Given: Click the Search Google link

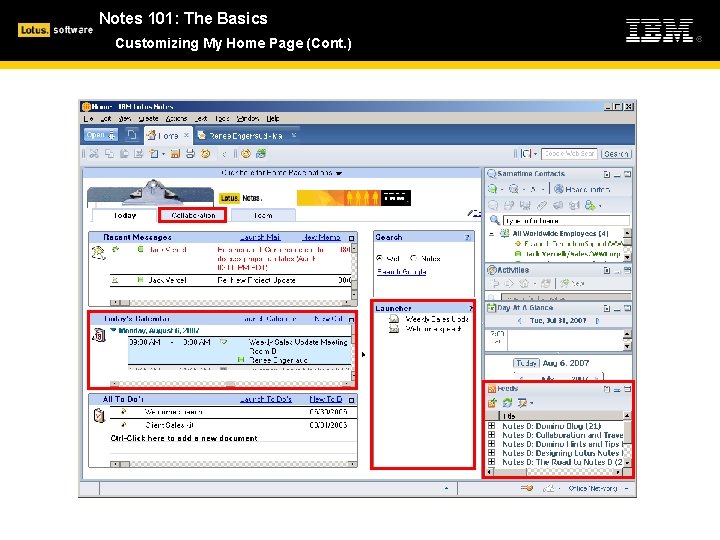Looking at the screenshot, I should [x=402, y=272].
